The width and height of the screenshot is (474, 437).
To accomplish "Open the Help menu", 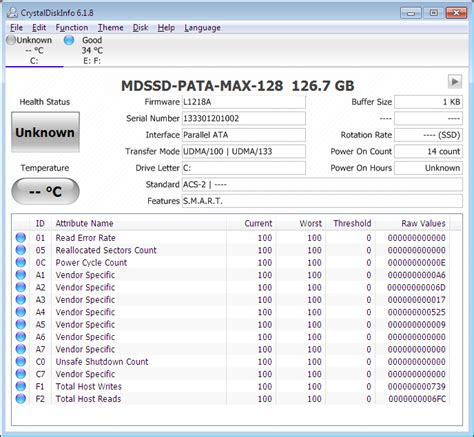I will [x=166, y=28].
